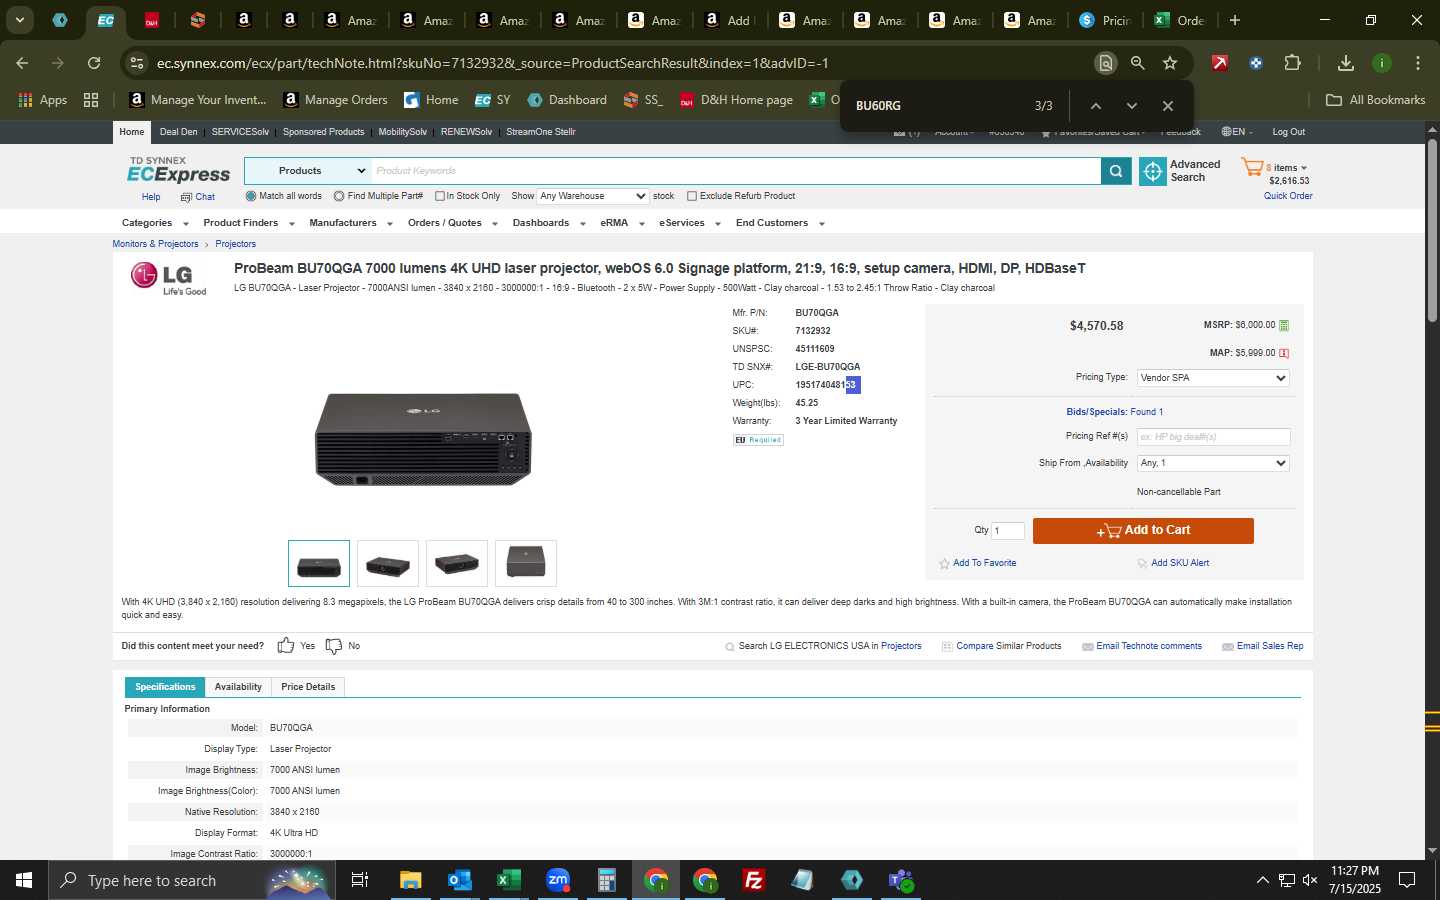Click page vertical scrollbar thumb
Image resolution: width=1440 pixels, height=900 pixels.
point(1432,230)
